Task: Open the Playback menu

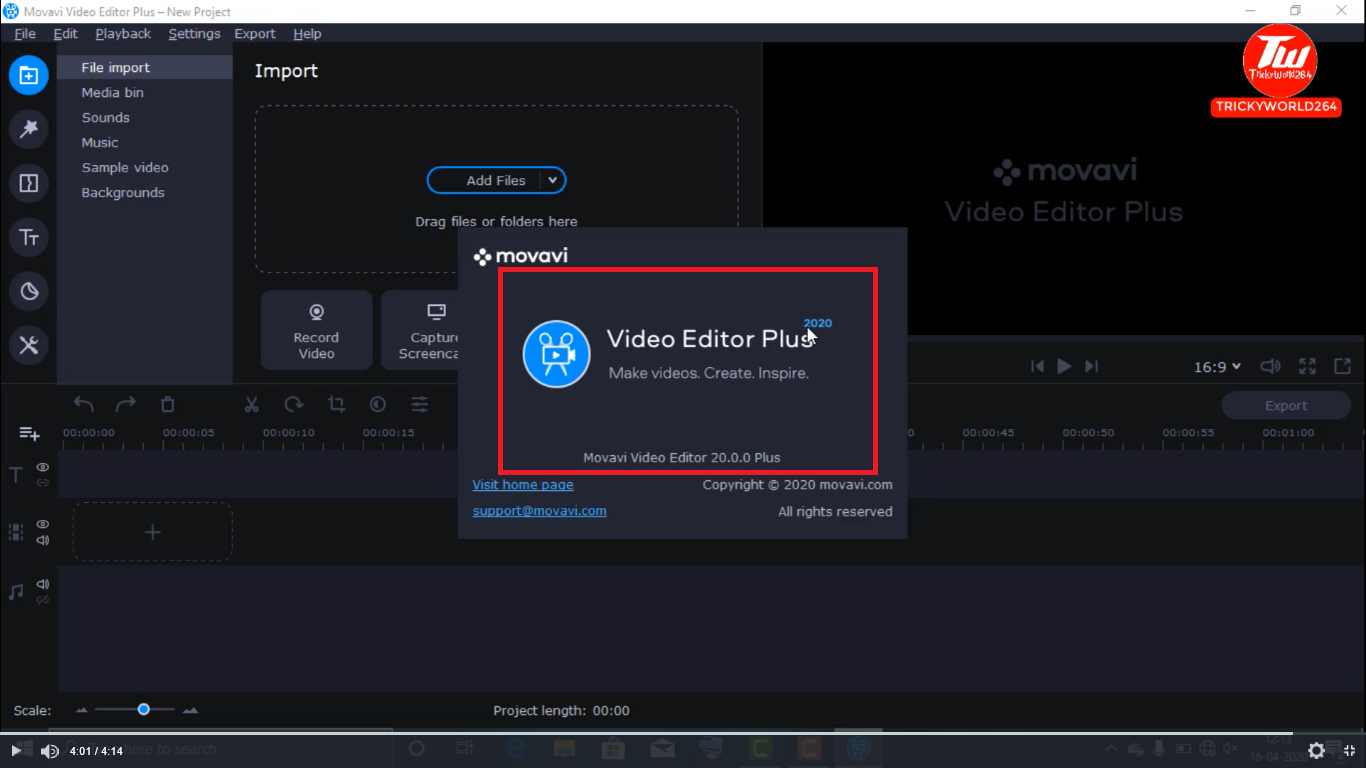Action: (123, 33)
